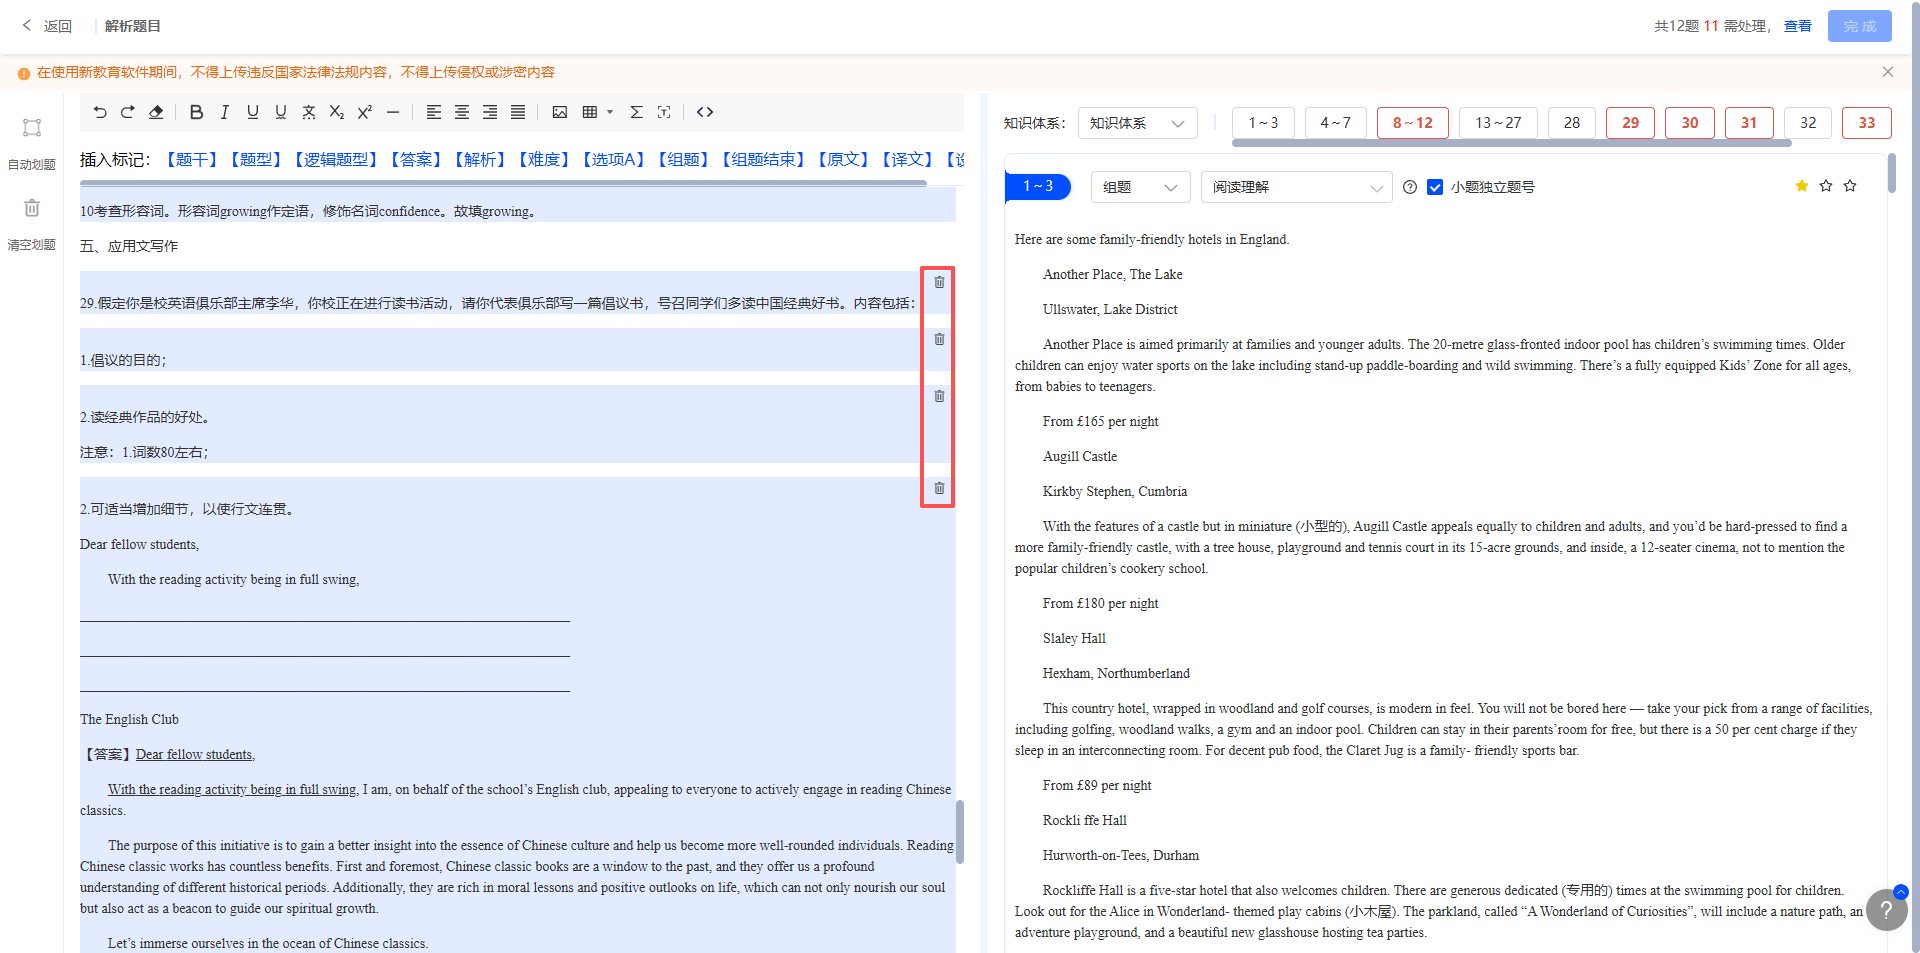
Task: Switch to question tab 13~27
Action: tap(1498, 123)
